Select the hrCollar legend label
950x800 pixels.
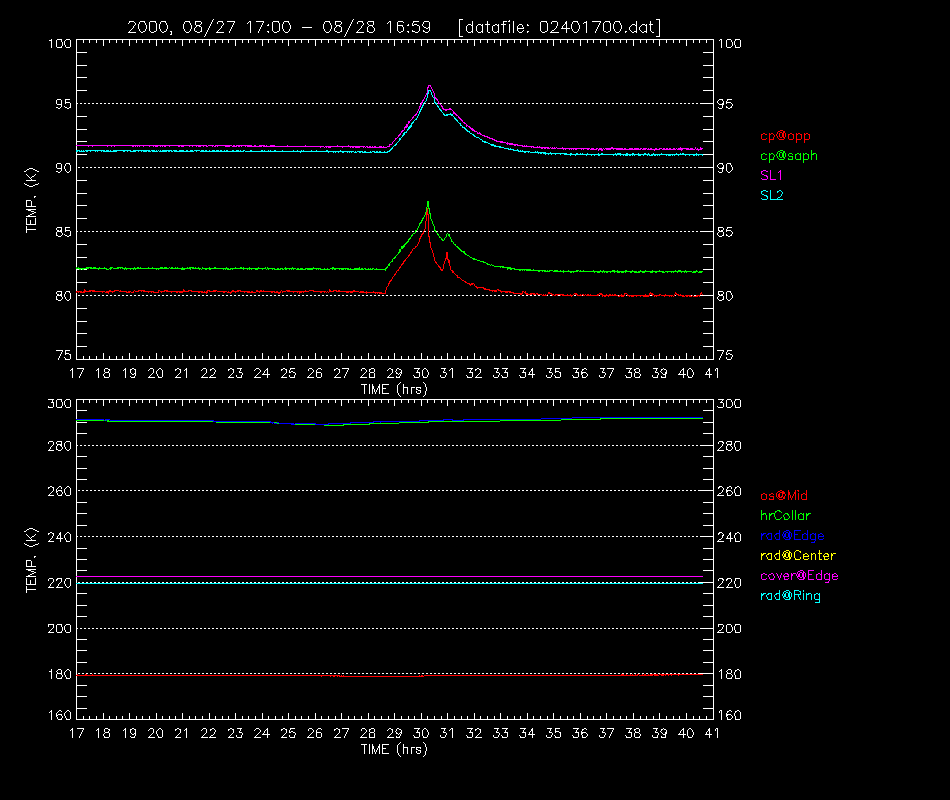(785, 516)
